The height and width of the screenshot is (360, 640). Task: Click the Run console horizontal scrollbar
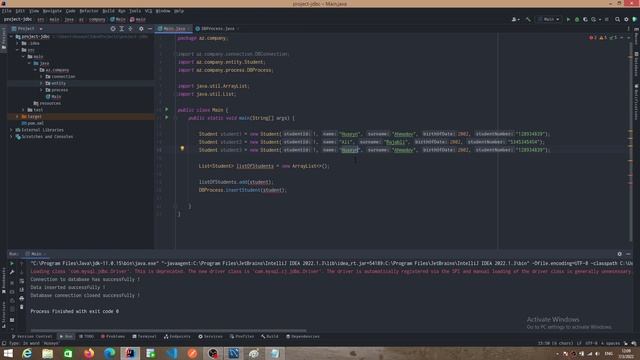coord(168,330)
